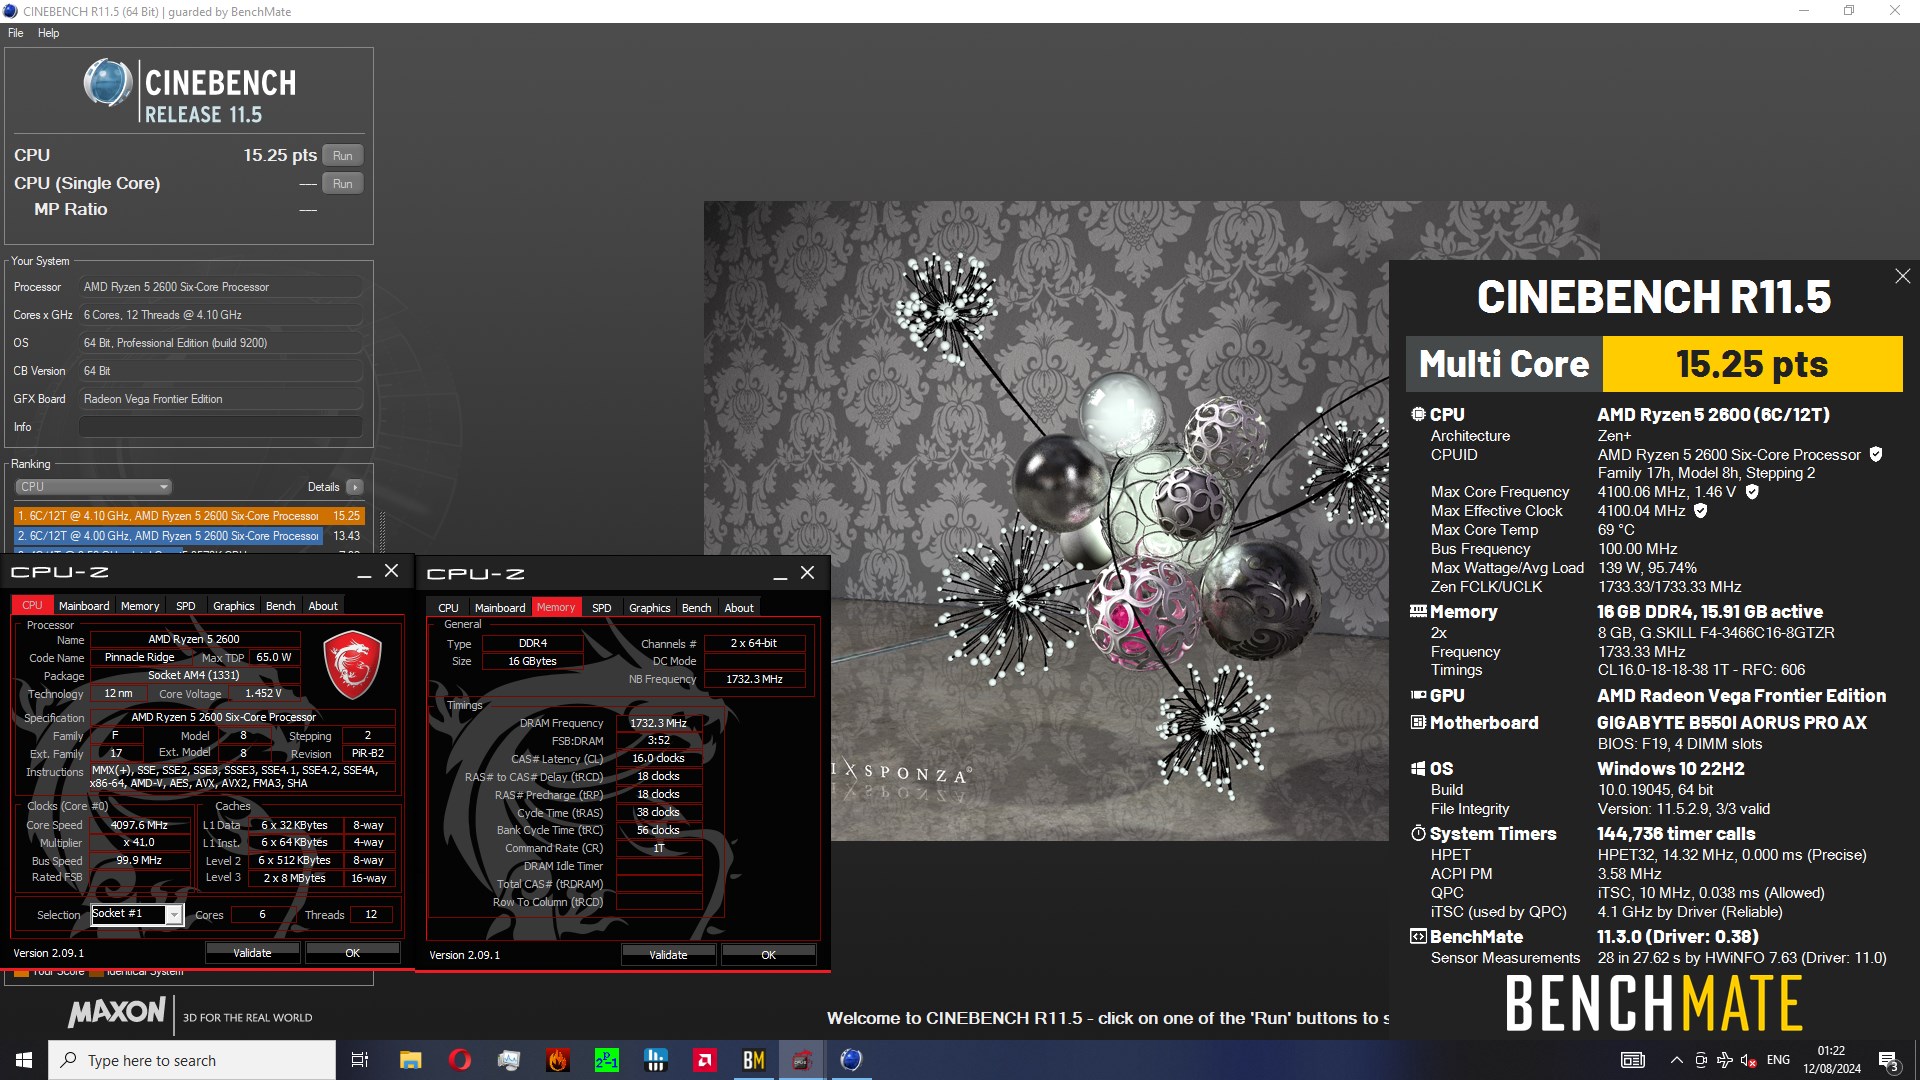This screenshot has height=1080, width=1920.
Task: Open MSI Afterburner flame icon in taskbar
Action: click(x=557, y=1060)
